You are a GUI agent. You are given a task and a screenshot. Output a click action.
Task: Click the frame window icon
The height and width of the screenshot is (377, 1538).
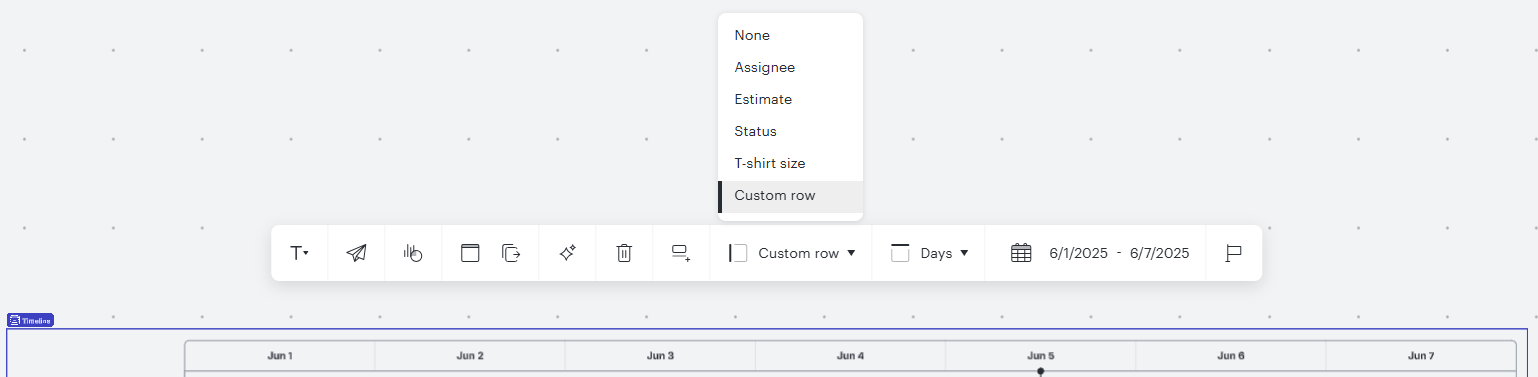click(470, 253)
